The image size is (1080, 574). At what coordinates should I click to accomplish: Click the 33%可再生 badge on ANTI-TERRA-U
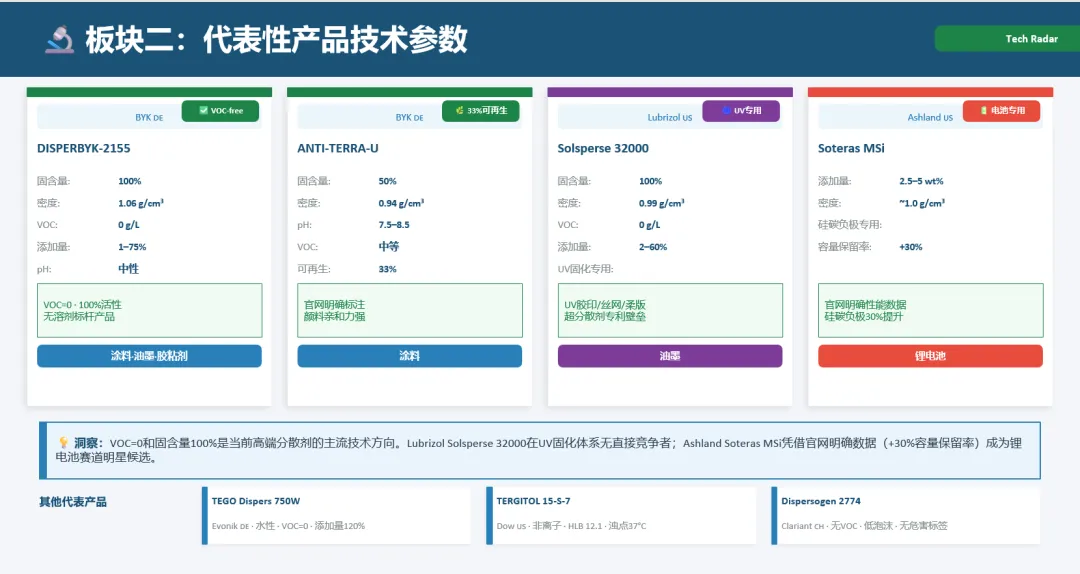click(x=481, y=111)
